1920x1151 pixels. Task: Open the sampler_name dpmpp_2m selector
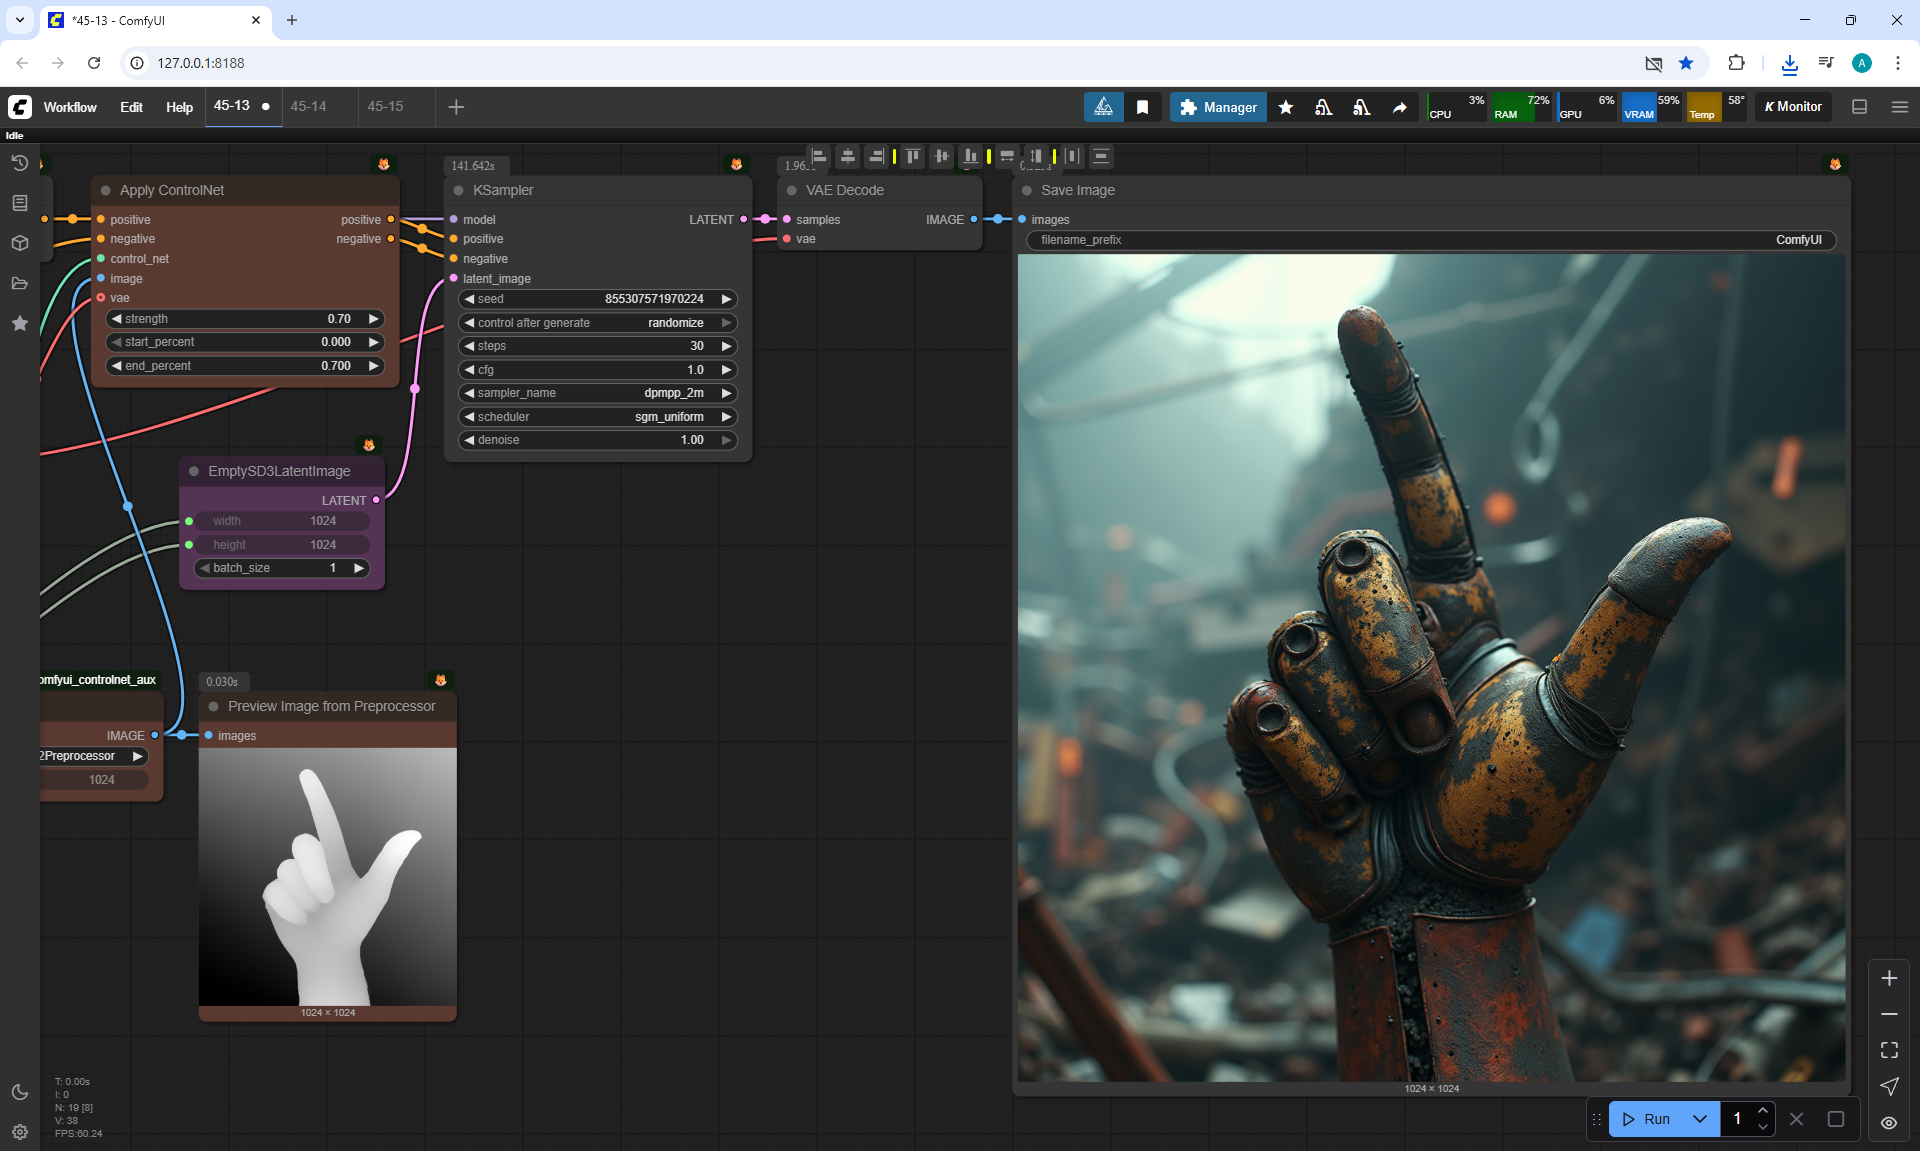598,393
